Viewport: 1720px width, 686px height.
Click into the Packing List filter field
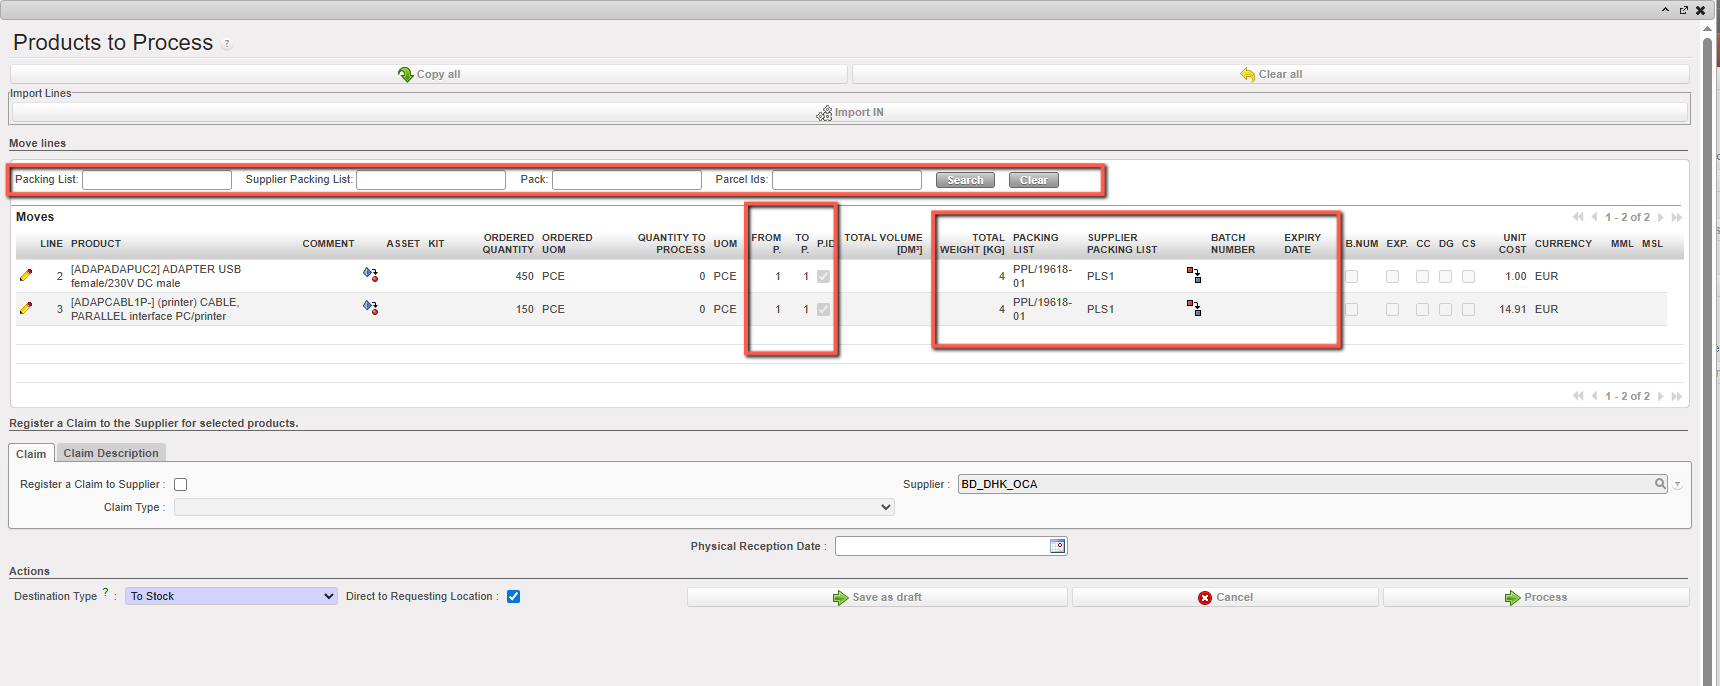point(157,180)
